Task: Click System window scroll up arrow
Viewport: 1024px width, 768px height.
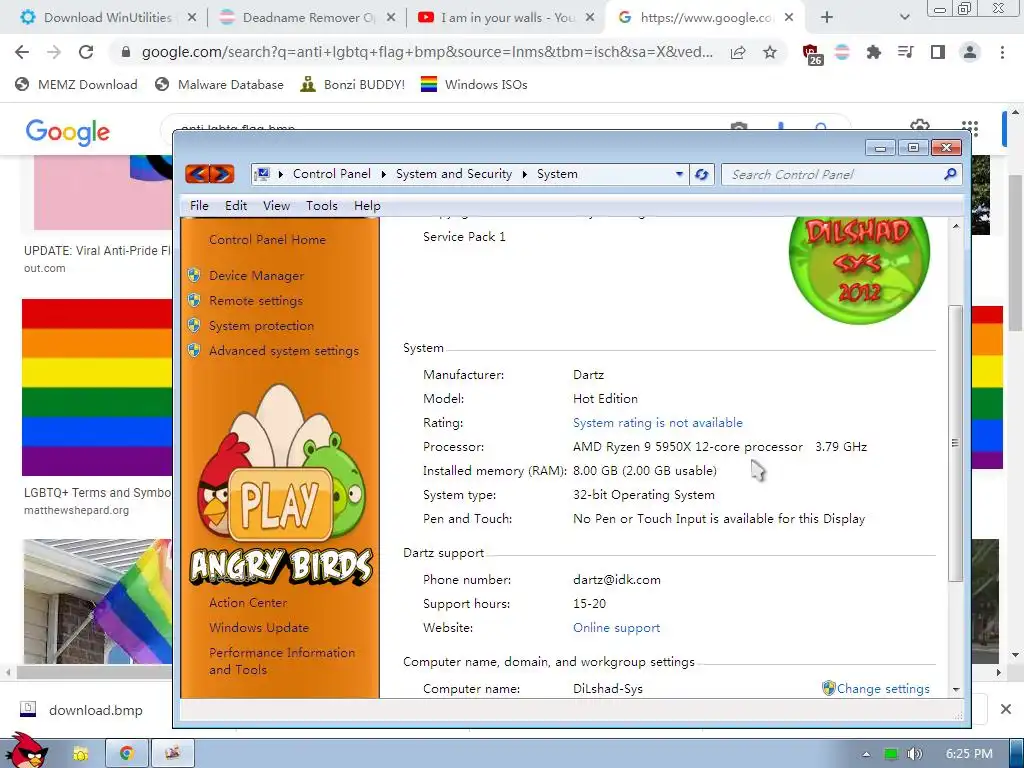Action: (x=955, y=226)
